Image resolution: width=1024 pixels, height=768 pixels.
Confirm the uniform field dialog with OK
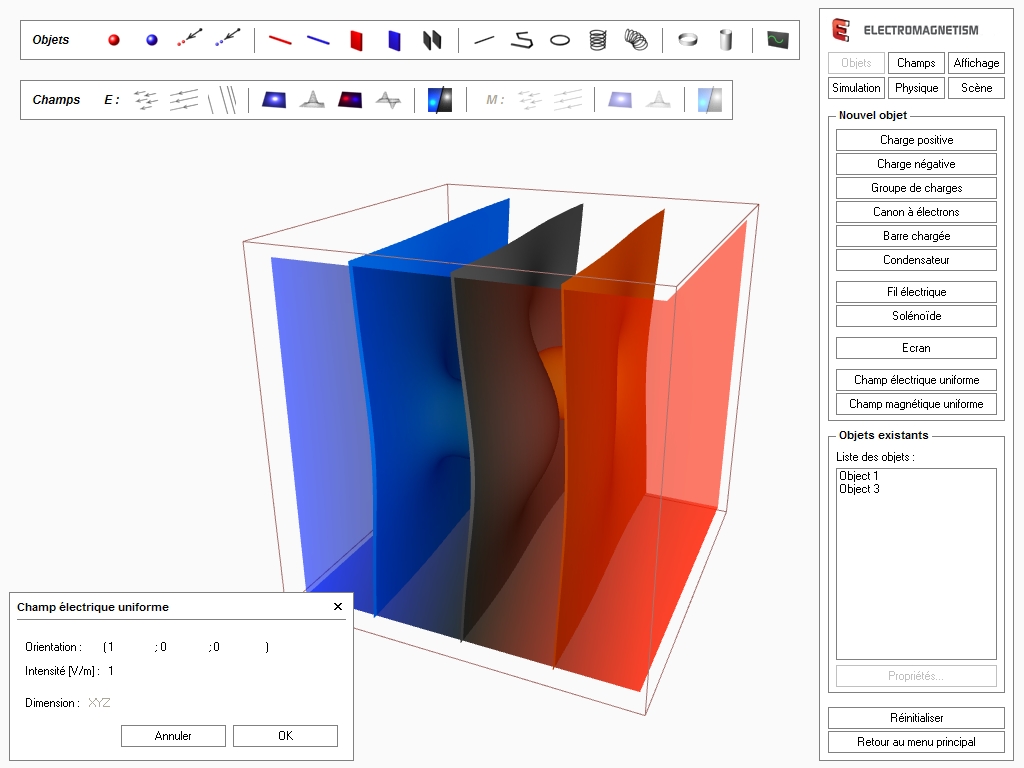click(285, 736)
